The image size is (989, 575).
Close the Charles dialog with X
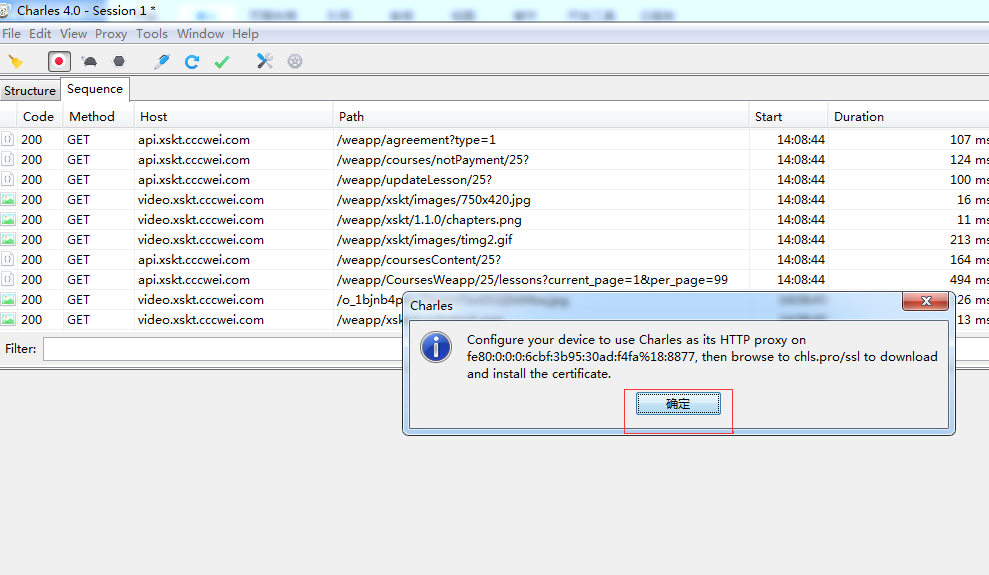click(x=926, y=301)
